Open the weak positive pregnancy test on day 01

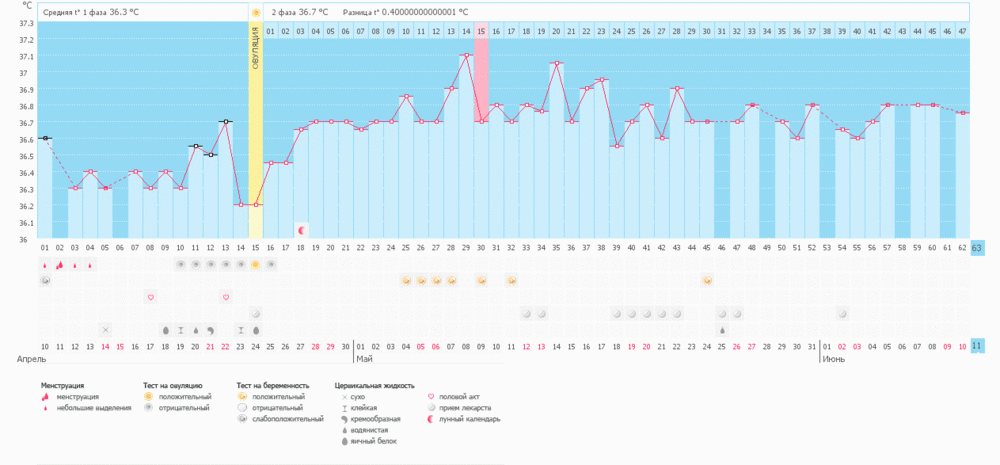point(45,280)
